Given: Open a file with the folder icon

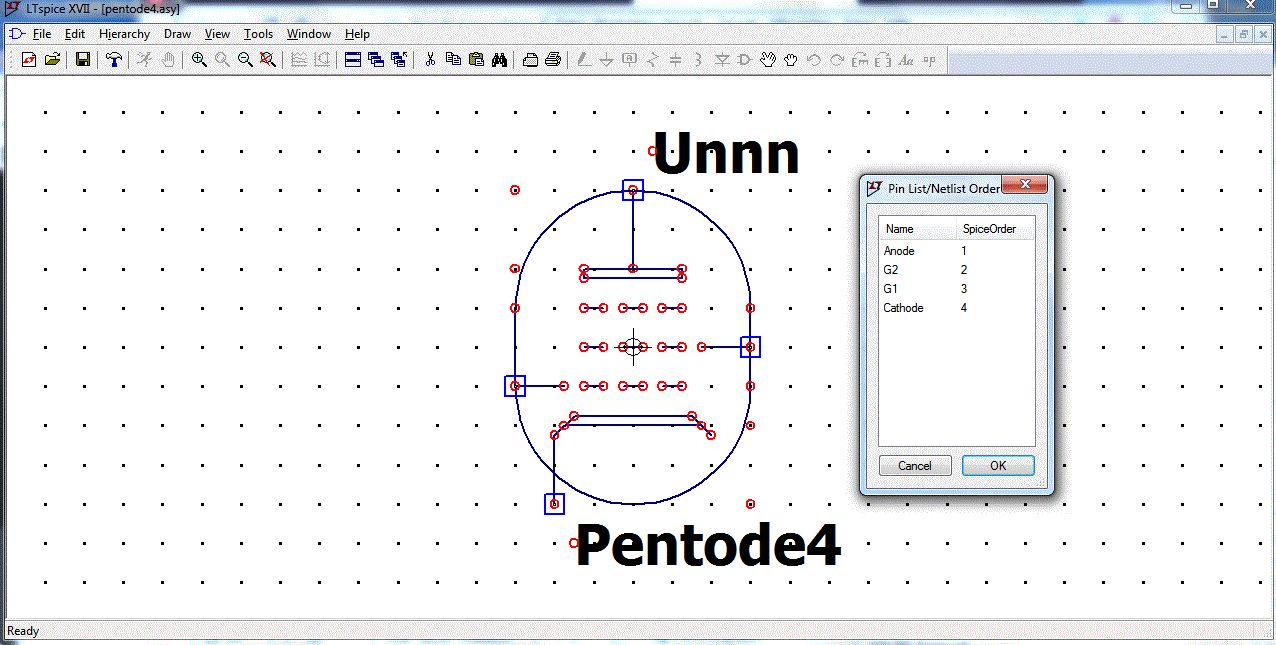Looking at the screenshot, I should [x=52, y=60].
